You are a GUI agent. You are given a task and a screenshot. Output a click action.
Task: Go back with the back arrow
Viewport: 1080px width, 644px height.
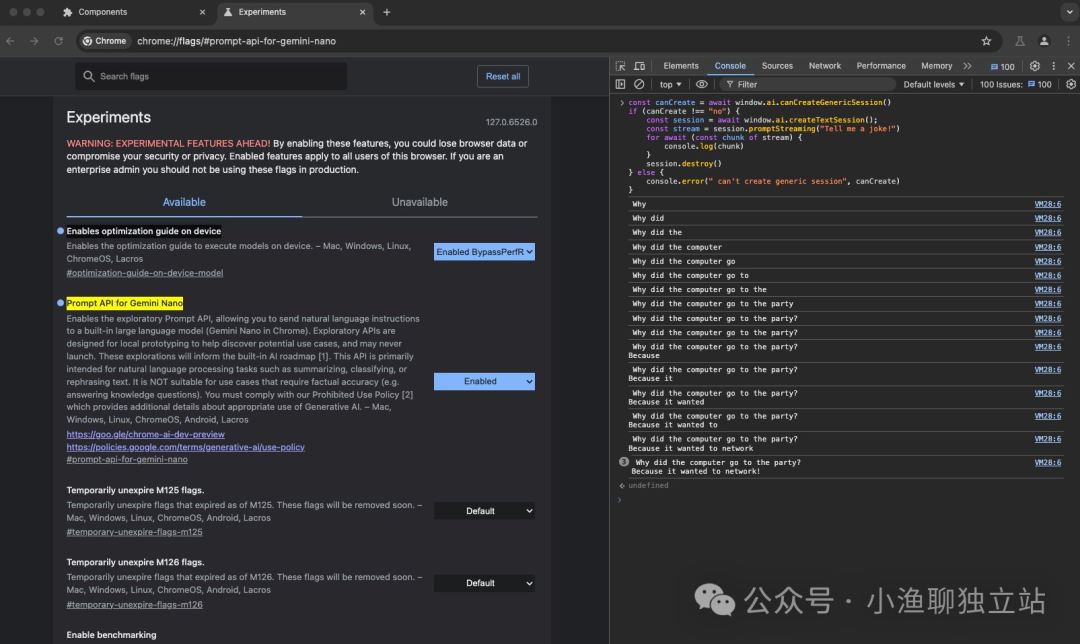[10, 41]
